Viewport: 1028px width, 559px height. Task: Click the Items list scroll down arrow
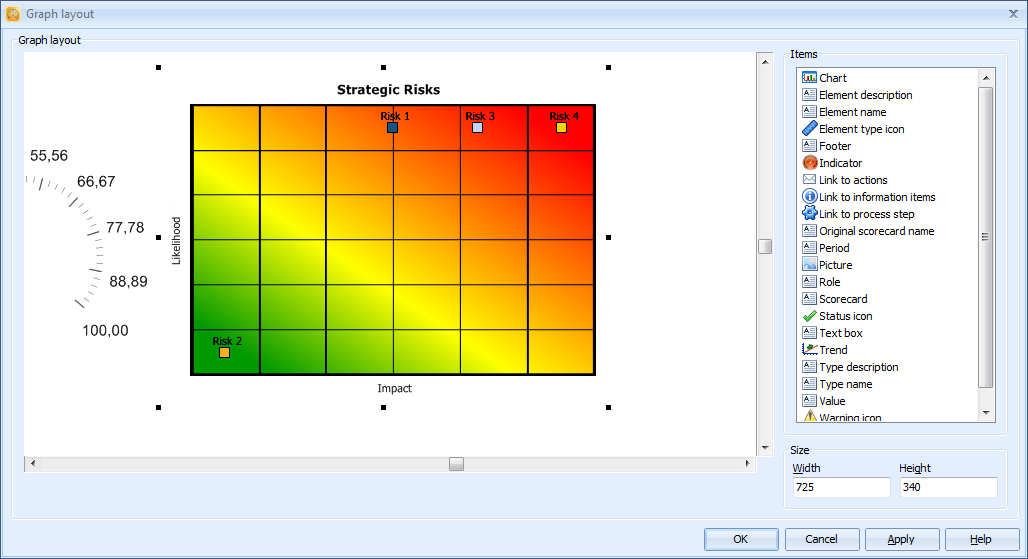point(986,413)
